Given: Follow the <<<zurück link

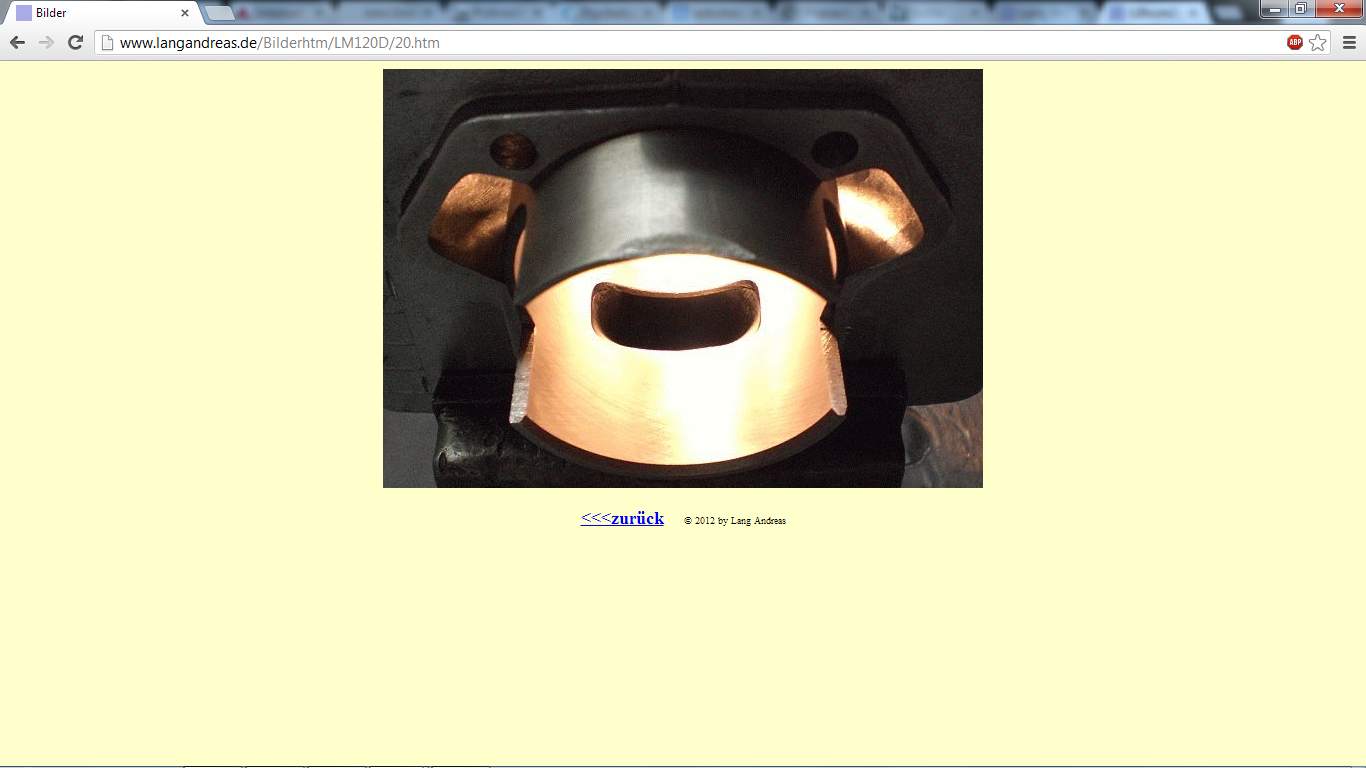Looking at the screenshot, I should tap(622, 518).
